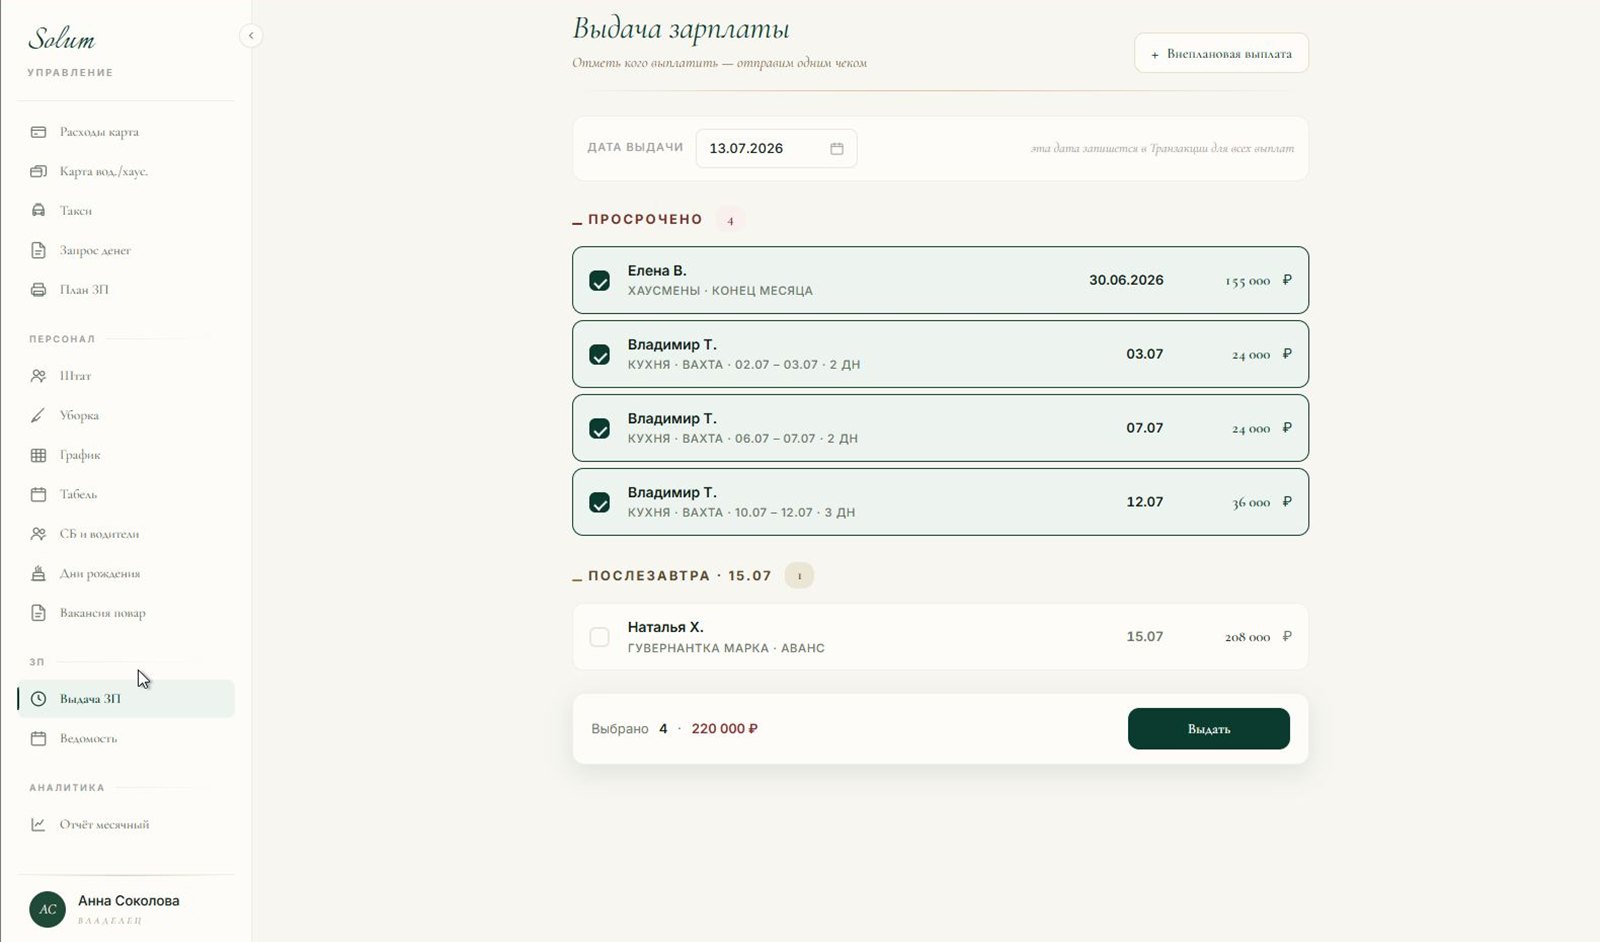Click the amount 208 000 ₽

(1258, 637)
